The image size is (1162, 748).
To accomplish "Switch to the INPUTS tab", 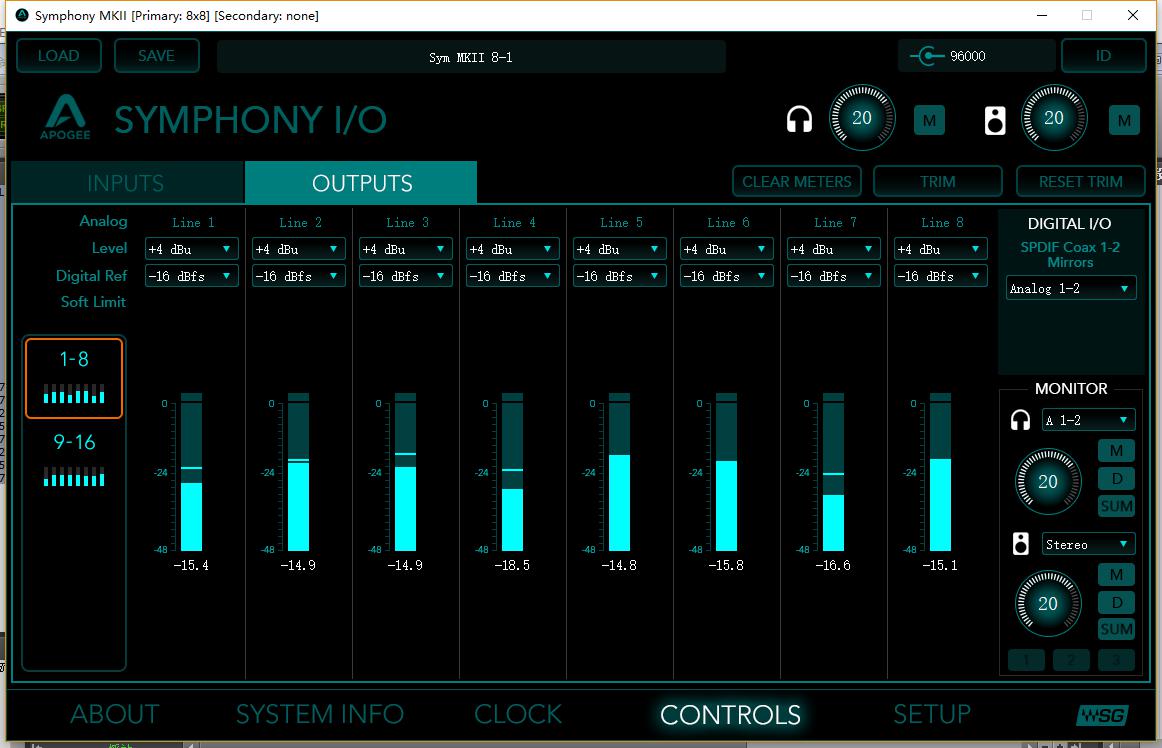I will 126,183.
